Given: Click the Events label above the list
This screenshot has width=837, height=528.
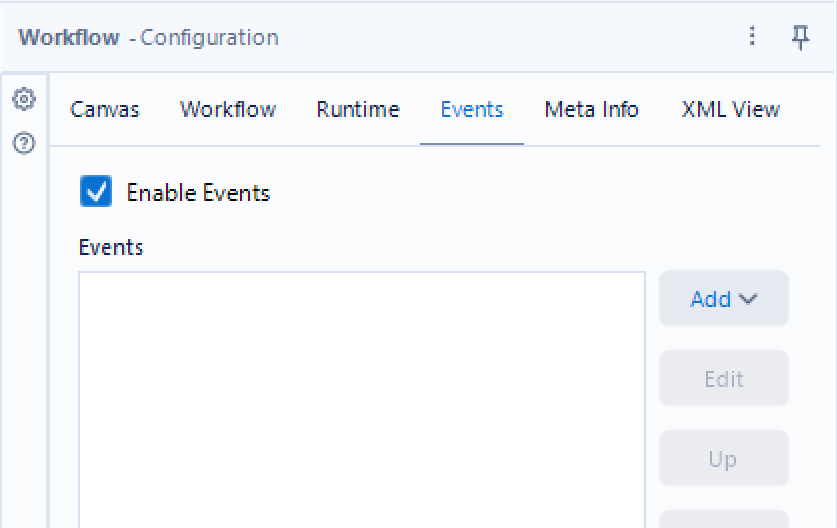Looking at the screenshot, I should 111,247.
